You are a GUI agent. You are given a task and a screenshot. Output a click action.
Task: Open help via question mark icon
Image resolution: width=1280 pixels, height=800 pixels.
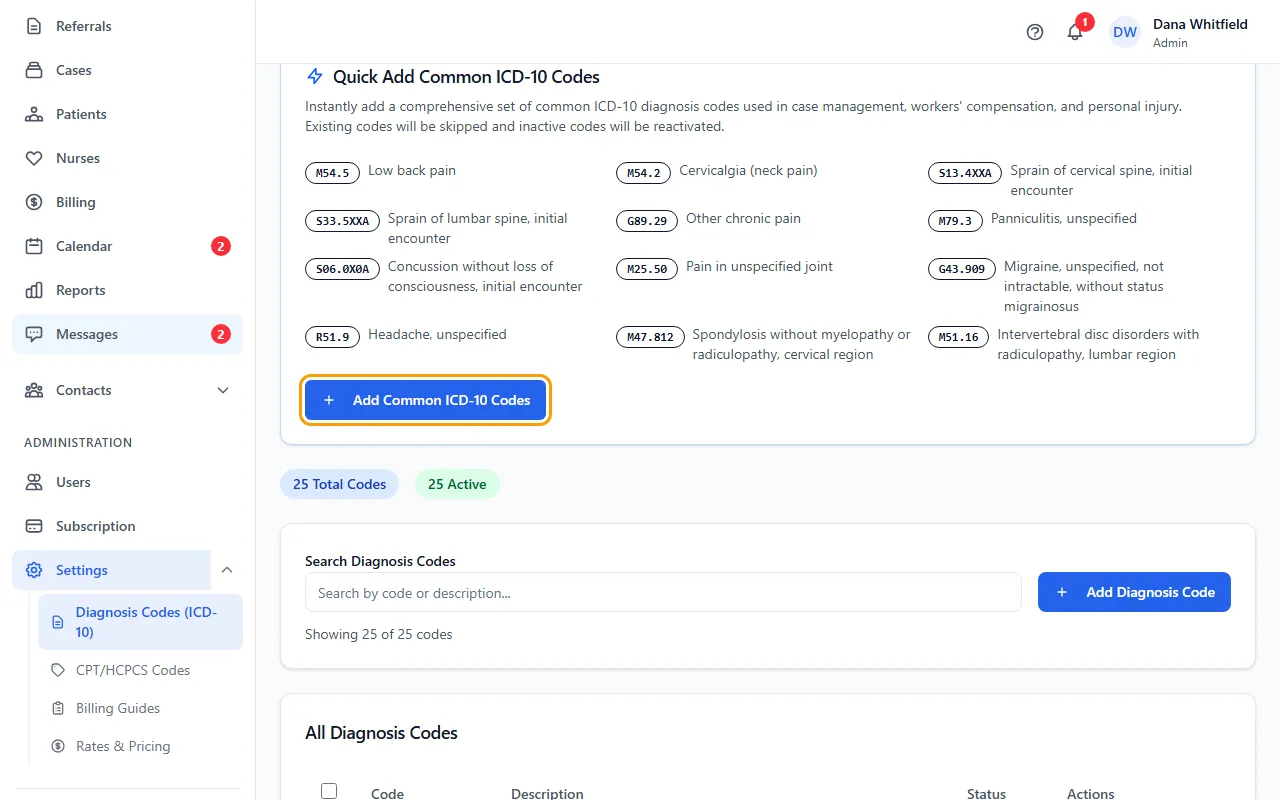1035,32
